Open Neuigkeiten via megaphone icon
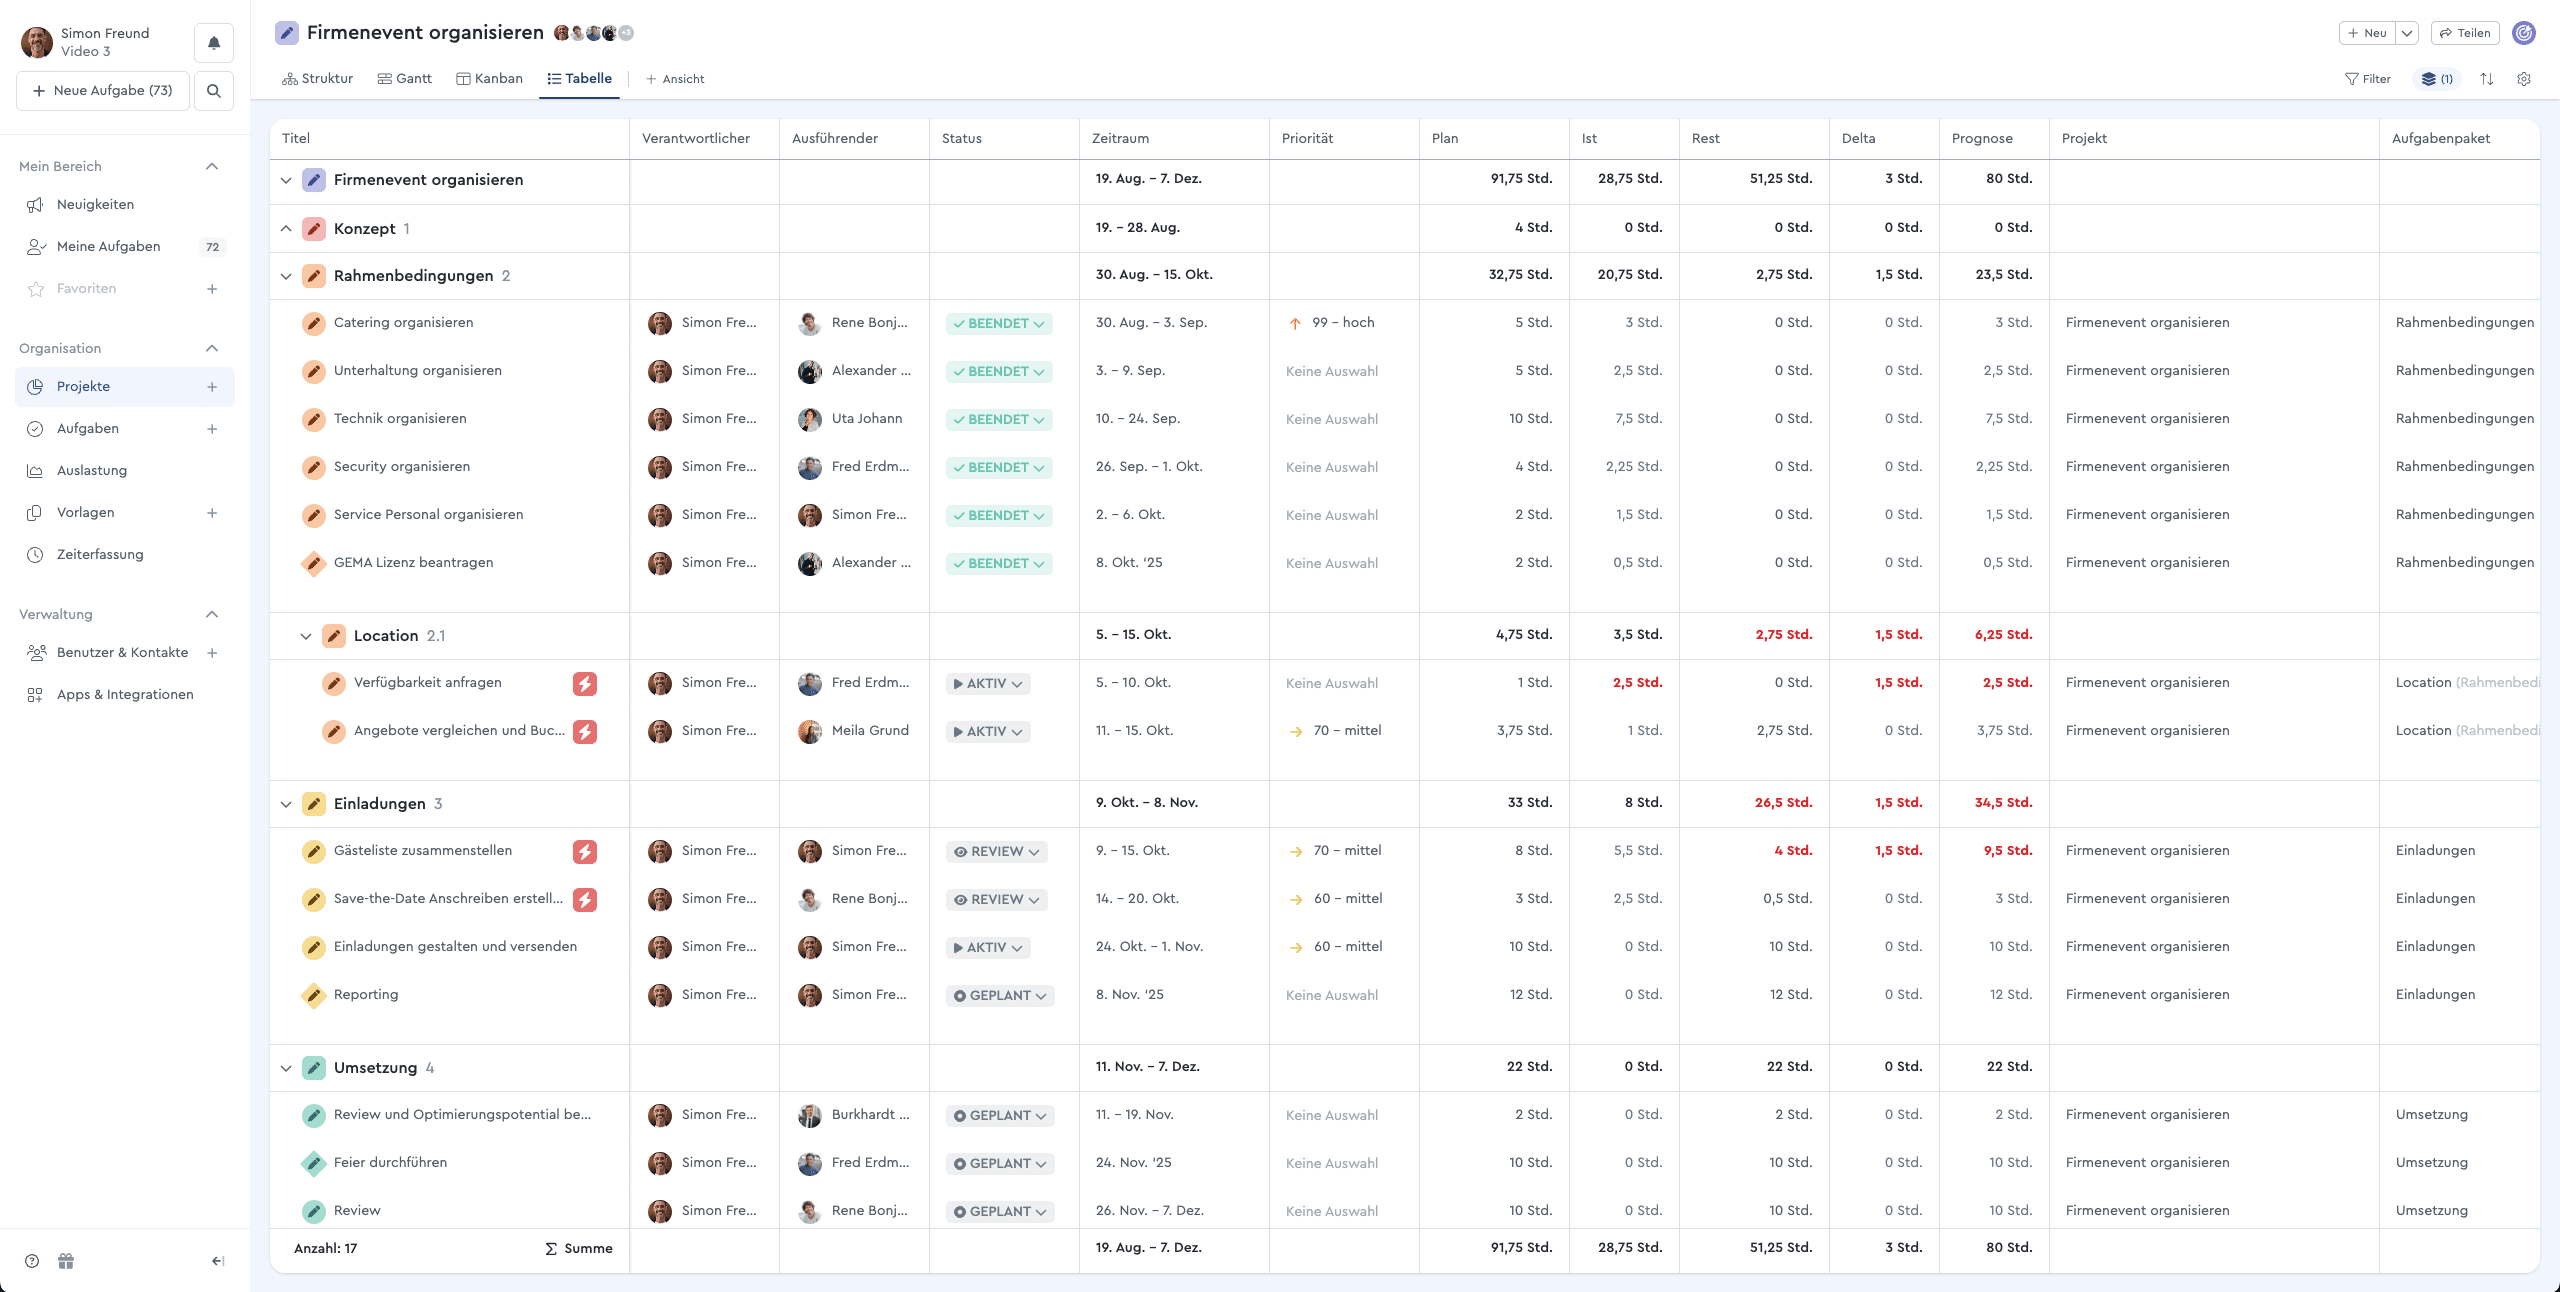Viewport: 2560px width, 1292px height. 36,204
